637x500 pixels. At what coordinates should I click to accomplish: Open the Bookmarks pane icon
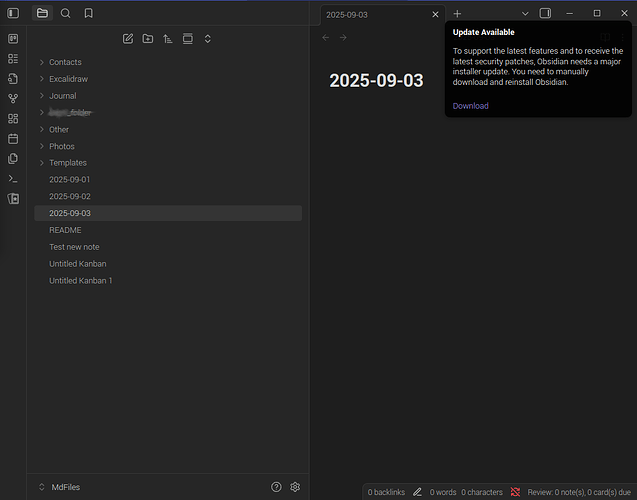tap(89, 13)
